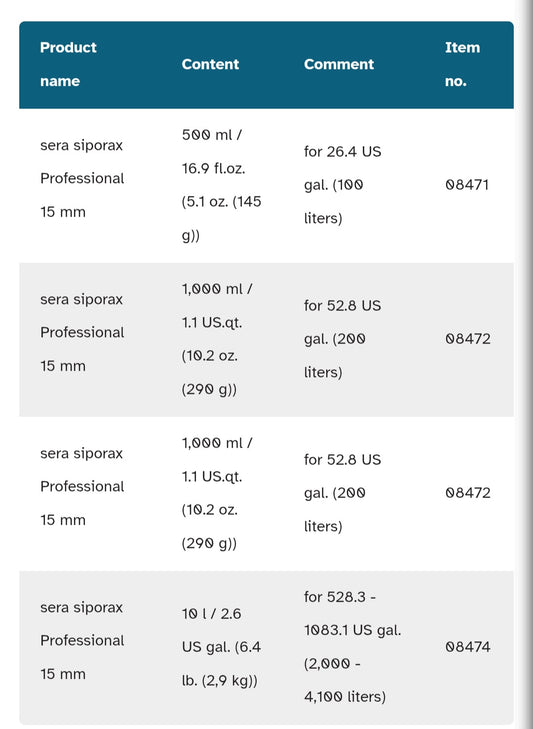Image resolution: width=533 pixels, height=729 pixels.
Task: Click second 52.8 US gal. comment
Action: (x=342, y=493)
